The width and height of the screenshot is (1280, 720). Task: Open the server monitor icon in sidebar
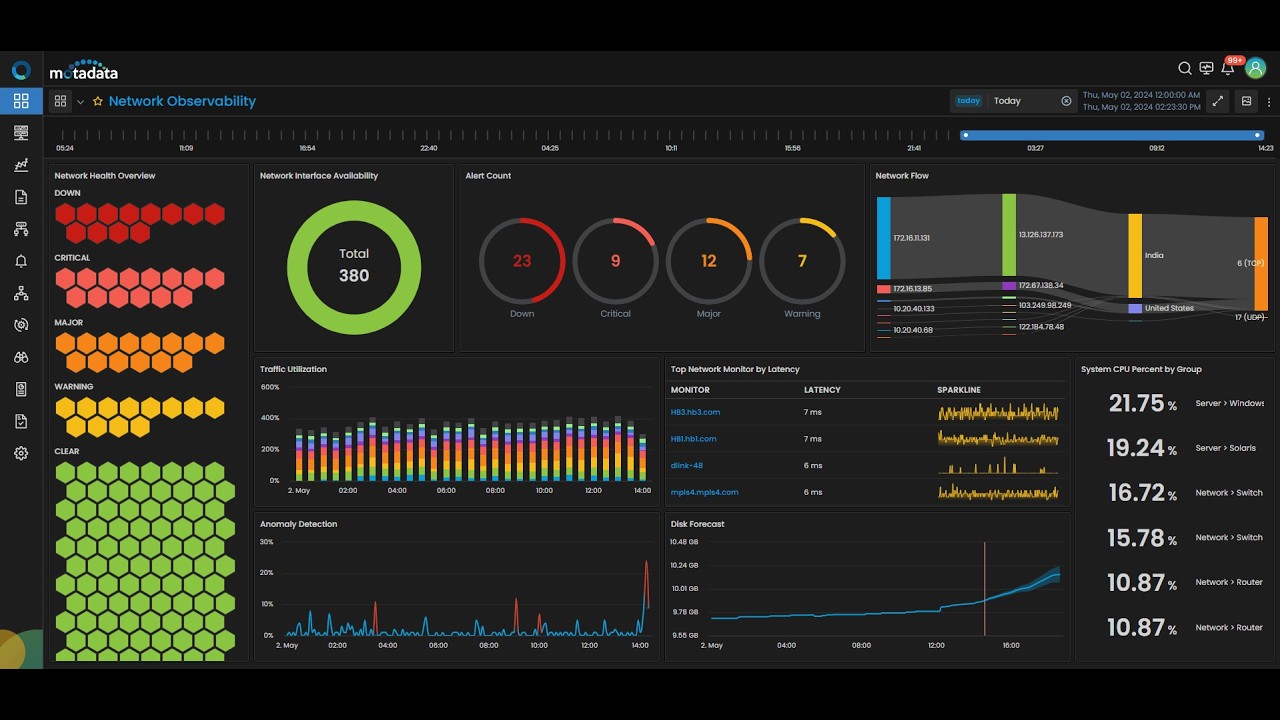pyautogui.click(x=21, y=133)
